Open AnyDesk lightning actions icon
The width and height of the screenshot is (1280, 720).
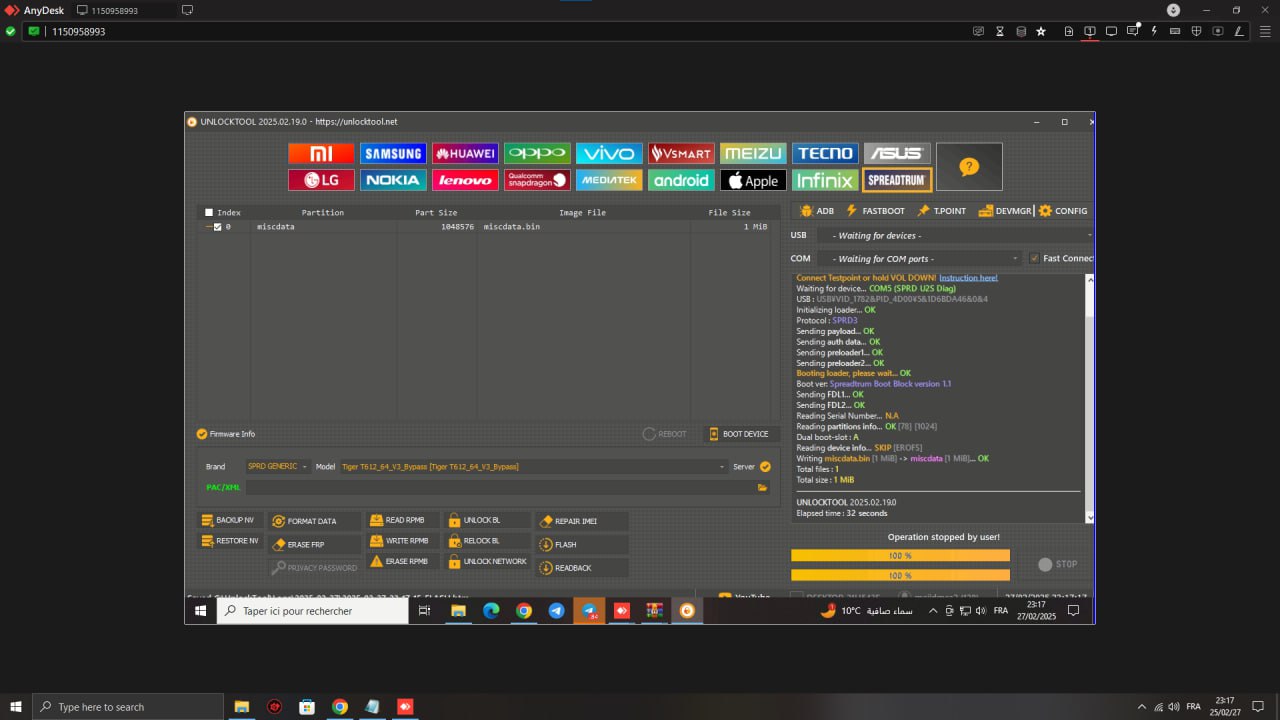(x=1154, y=31)
